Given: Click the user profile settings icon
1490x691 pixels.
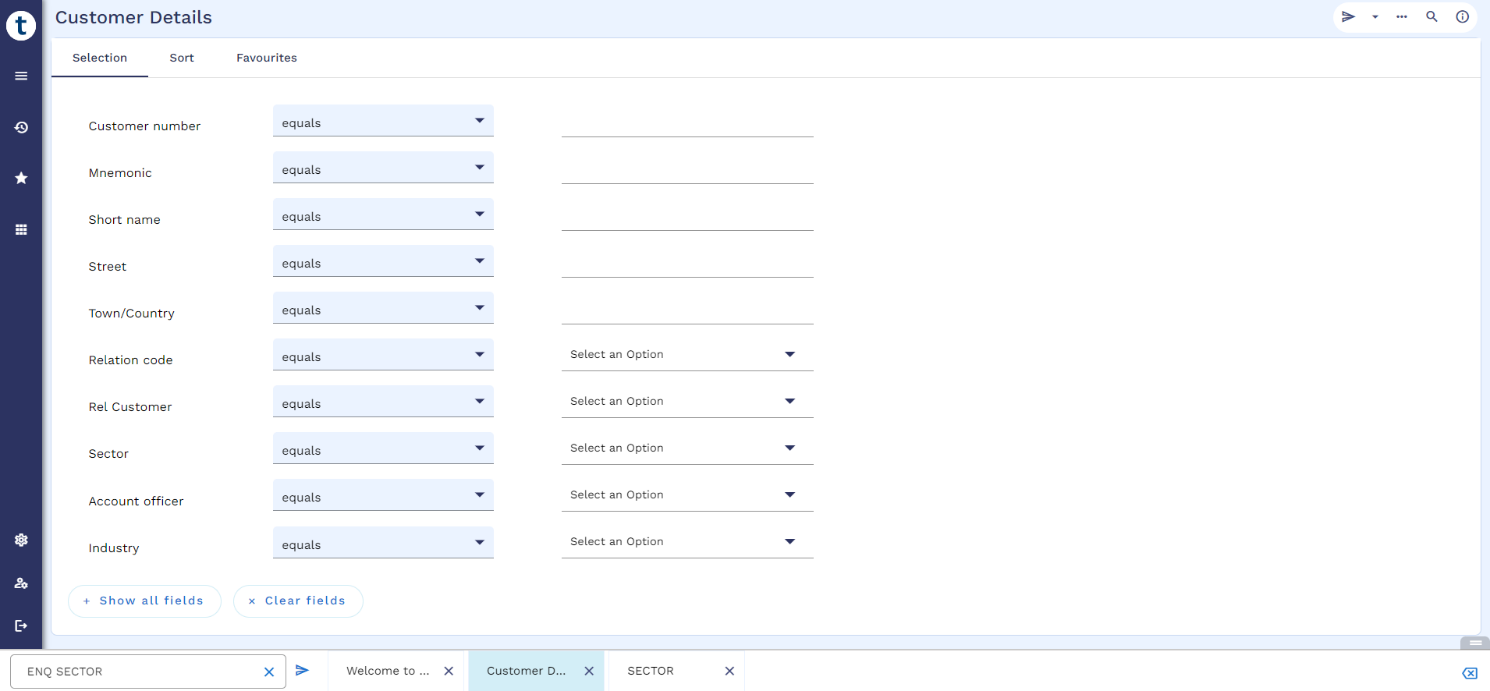Looking at the screenshot, I should pos(21,583).
